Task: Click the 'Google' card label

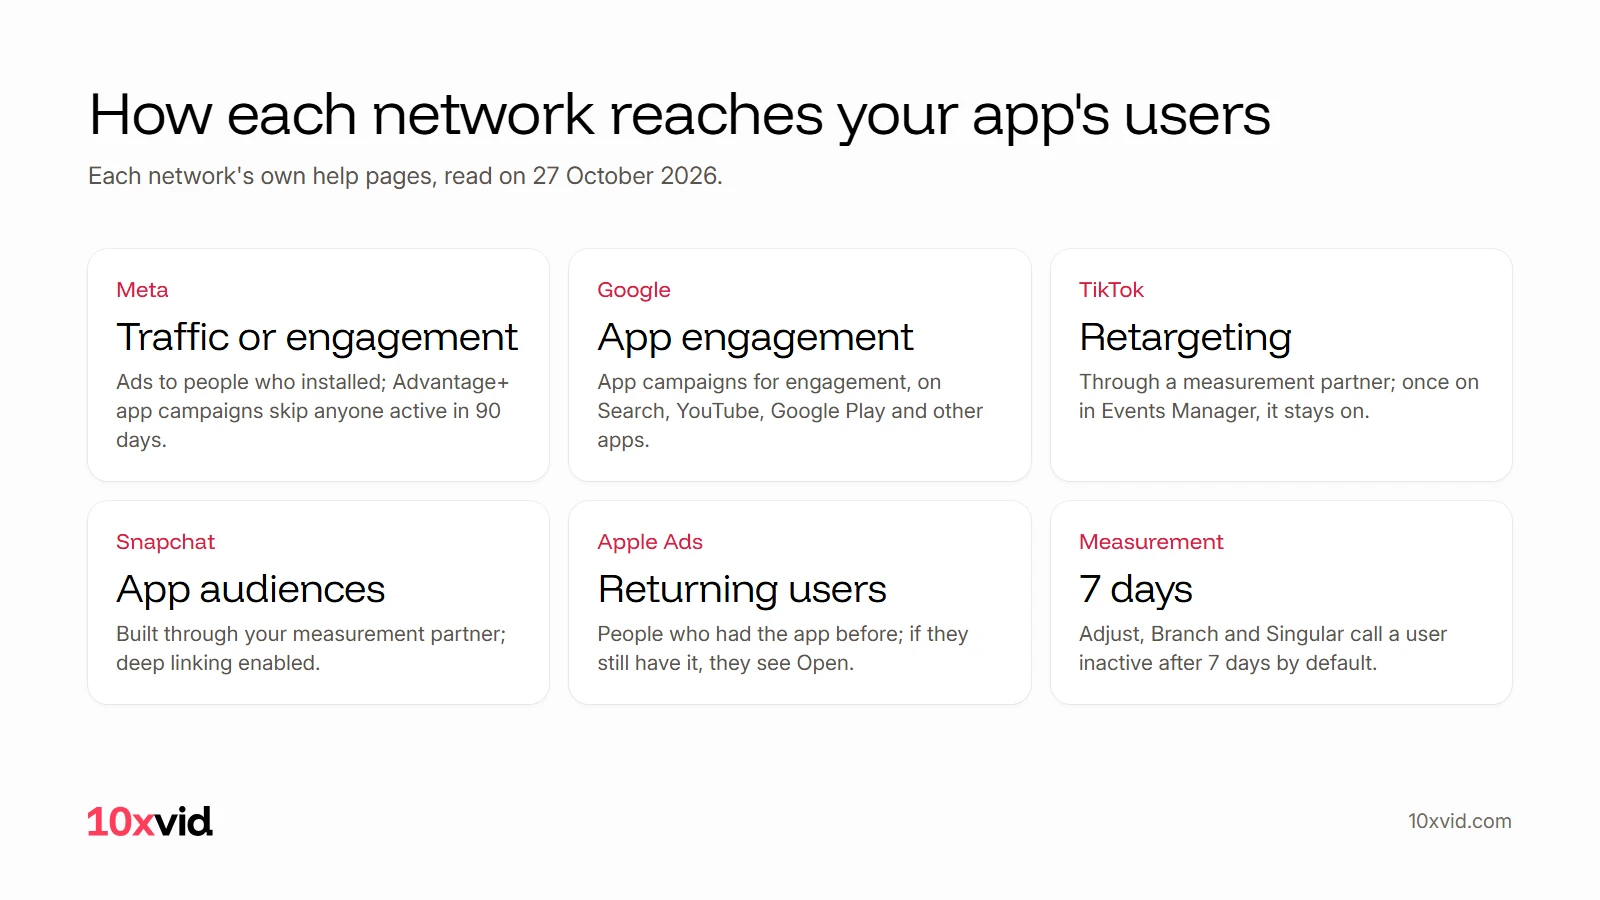Action: click(x=634, y=290)
